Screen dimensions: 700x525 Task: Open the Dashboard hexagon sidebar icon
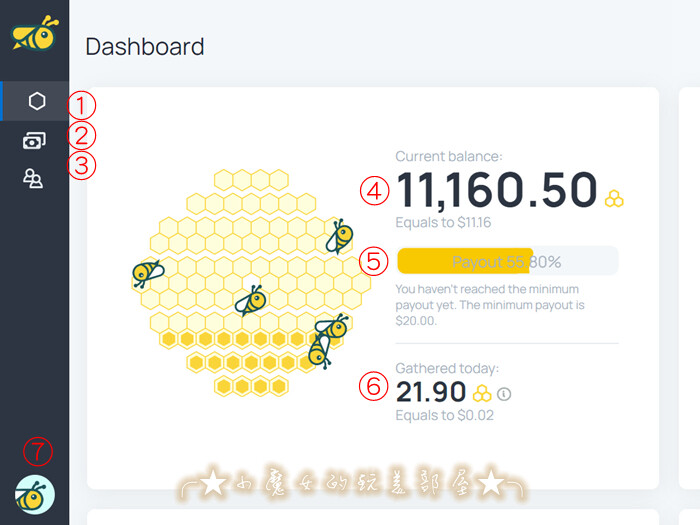click(36, 101)
